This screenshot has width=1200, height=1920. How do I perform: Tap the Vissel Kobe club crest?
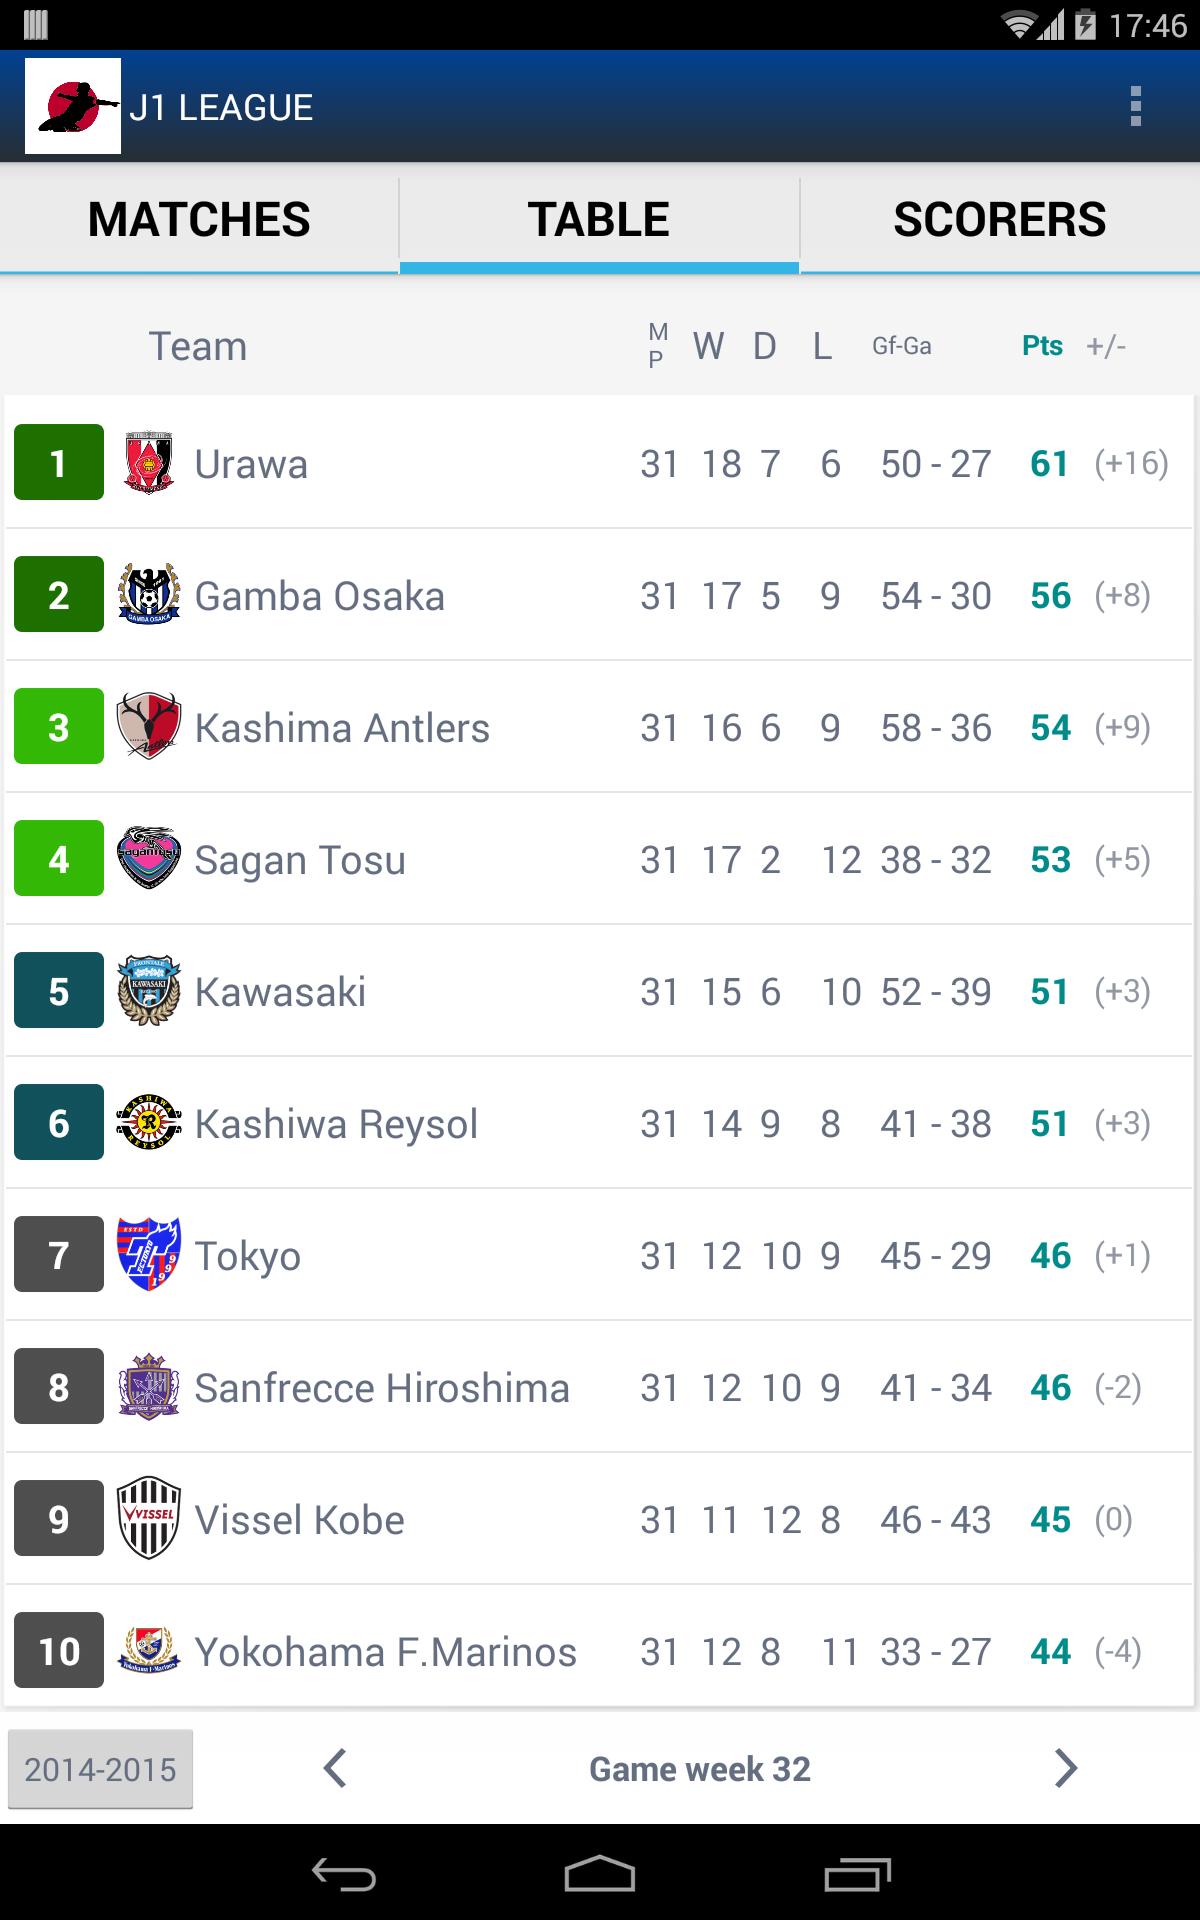[149, 1518]
